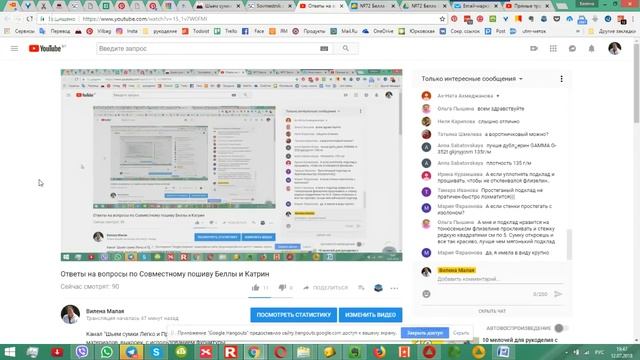Click the chat Добавить комментарий input field
Image resolution: width=640 pixels, height=360 pixels.
tap(500, 279)
